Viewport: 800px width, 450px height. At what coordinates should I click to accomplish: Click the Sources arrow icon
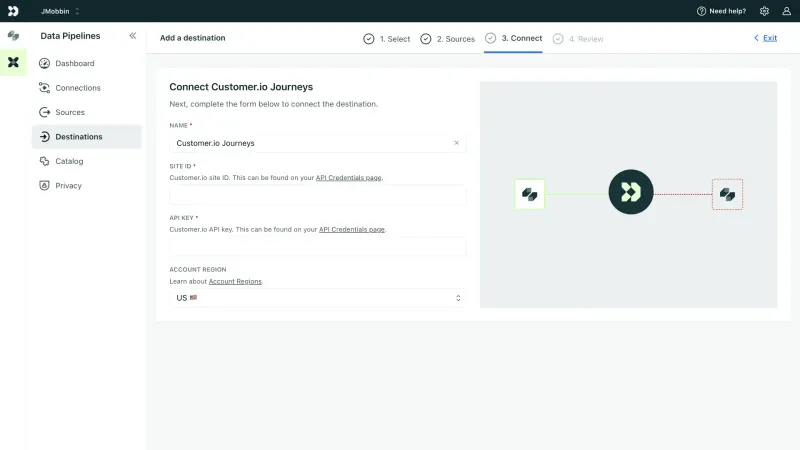(x=44, y=112)
